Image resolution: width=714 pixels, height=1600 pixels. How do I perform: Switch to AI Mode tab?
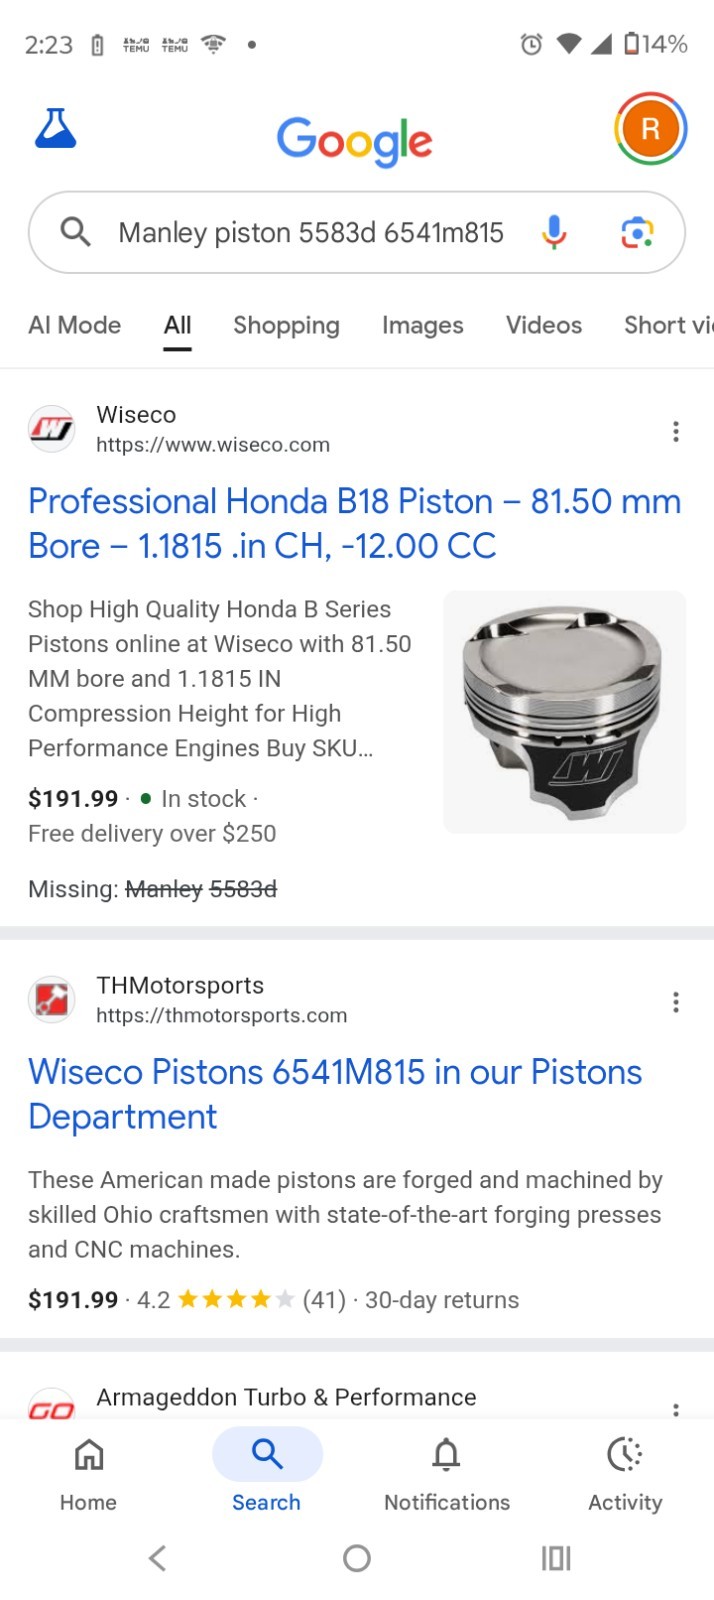point(75,325)
